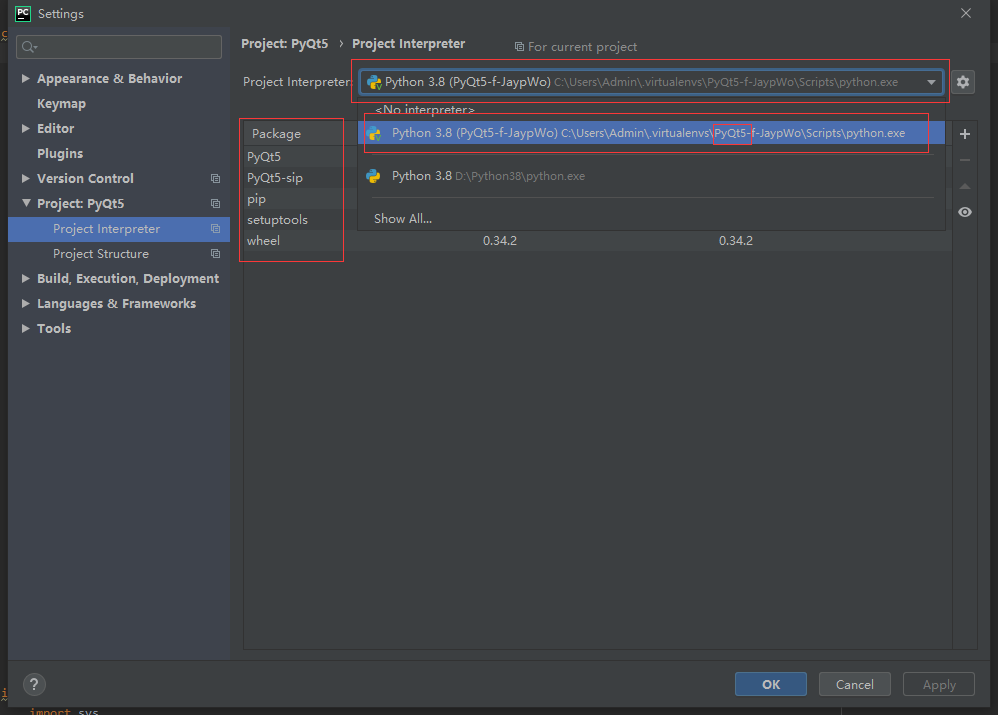Open the Keymap settings page
The width and height of the screenshot is (998, 715).
[x=61, y=104]
